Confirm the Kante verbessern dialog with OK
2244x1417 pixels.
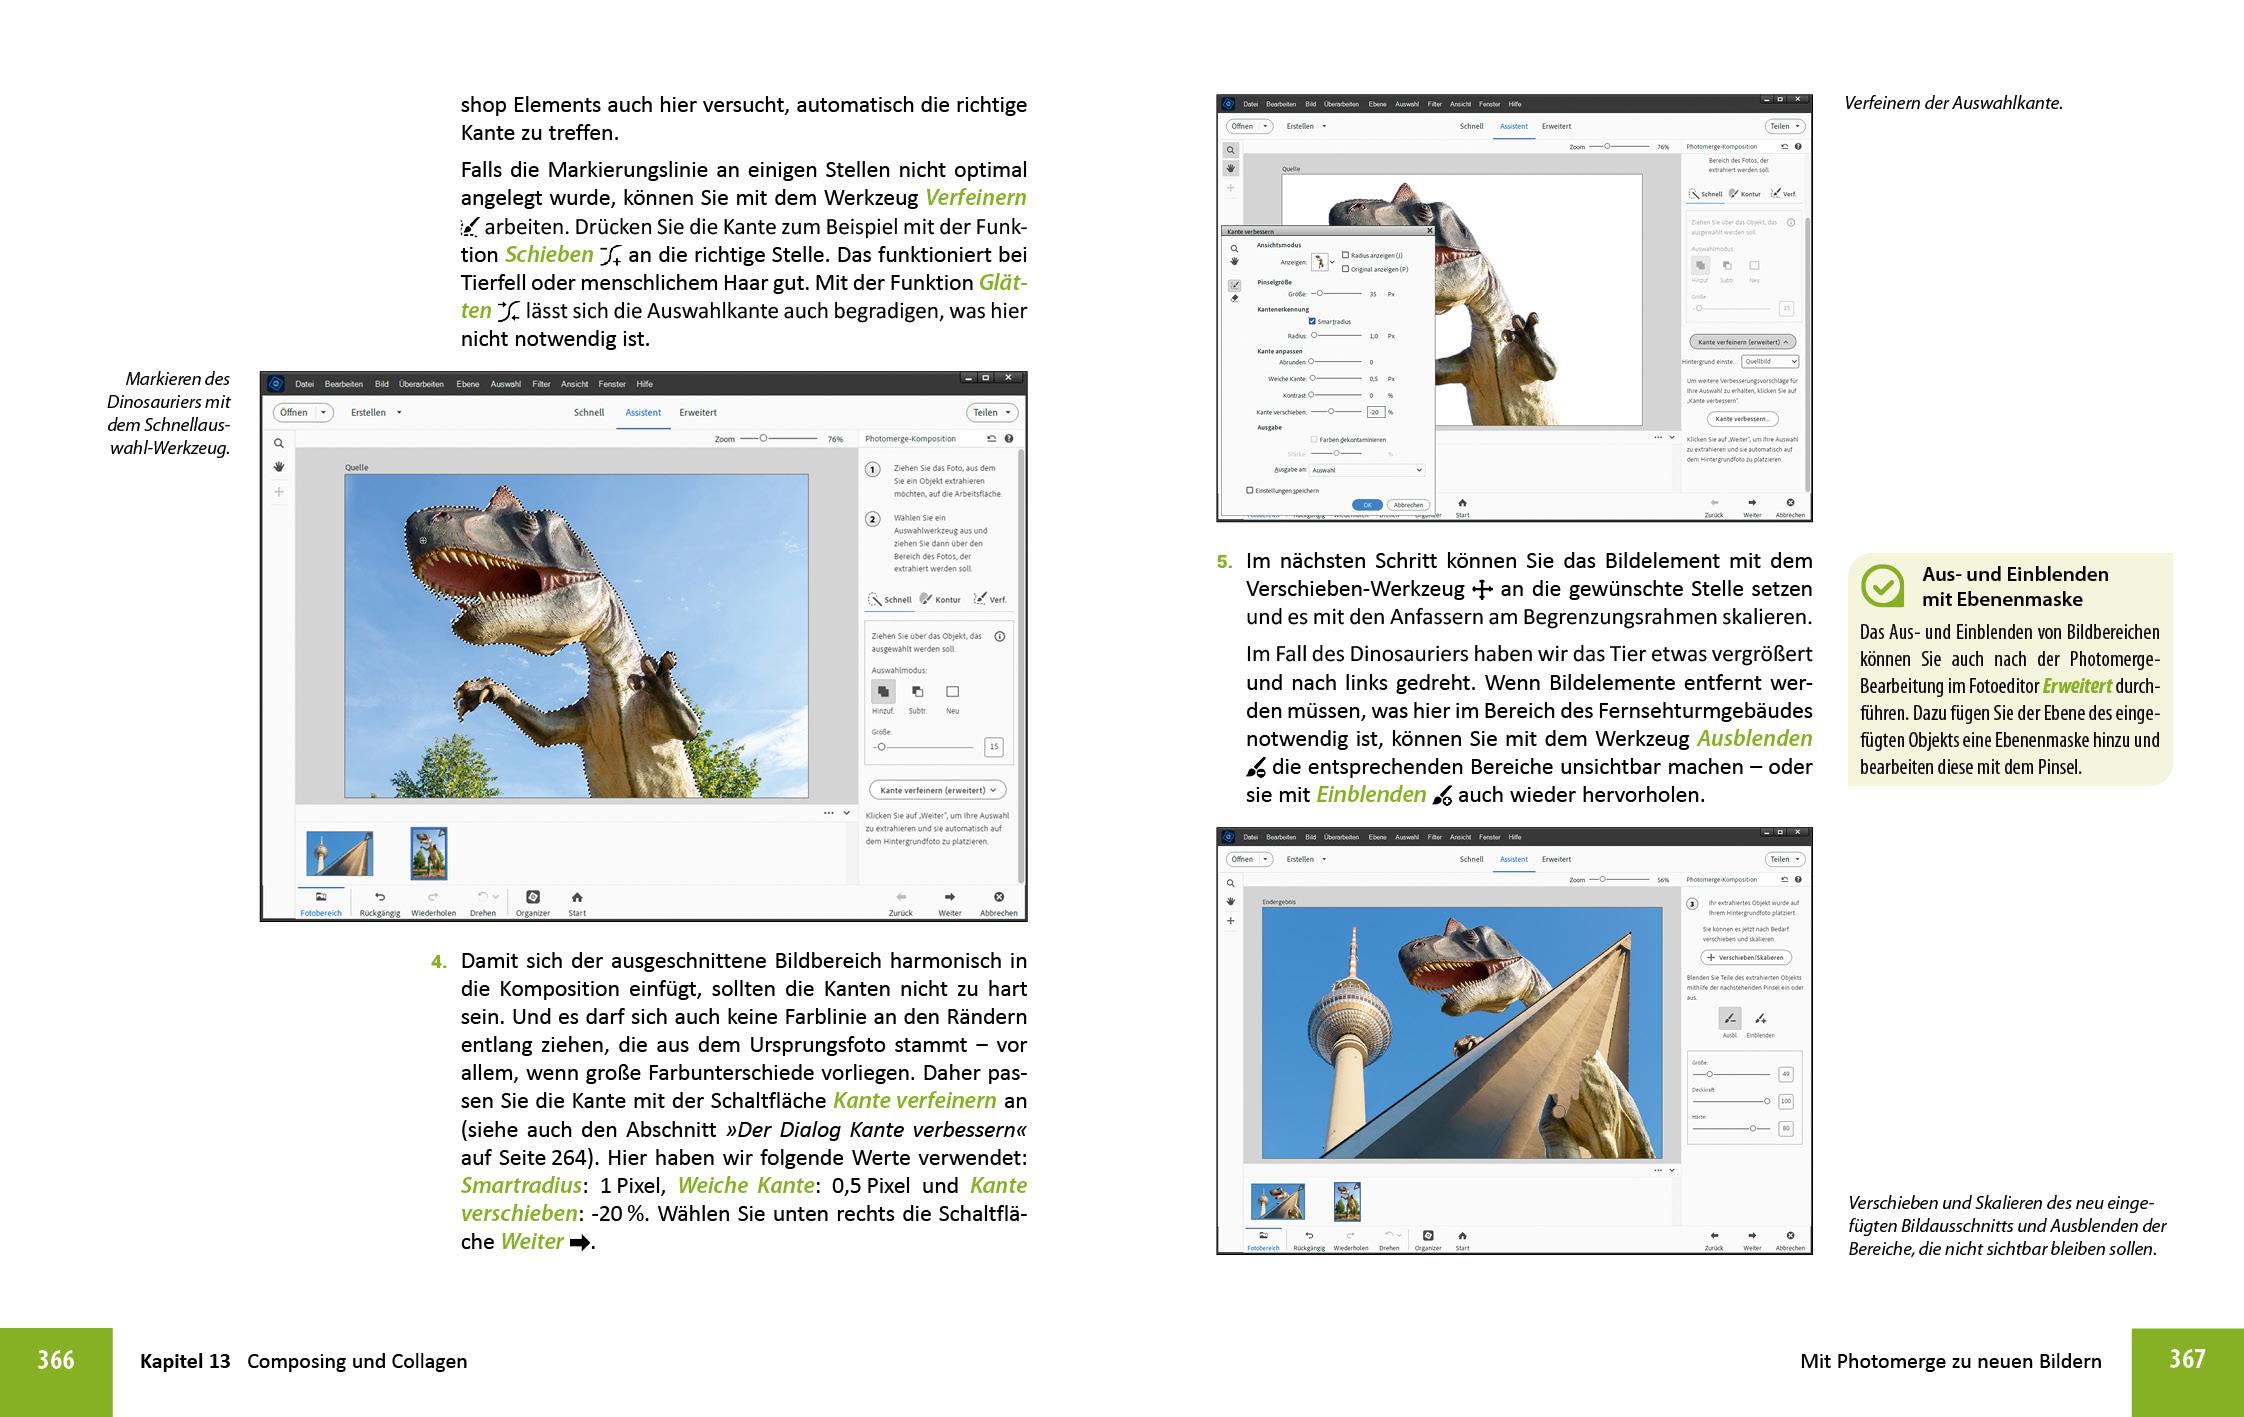[1367, 505]
